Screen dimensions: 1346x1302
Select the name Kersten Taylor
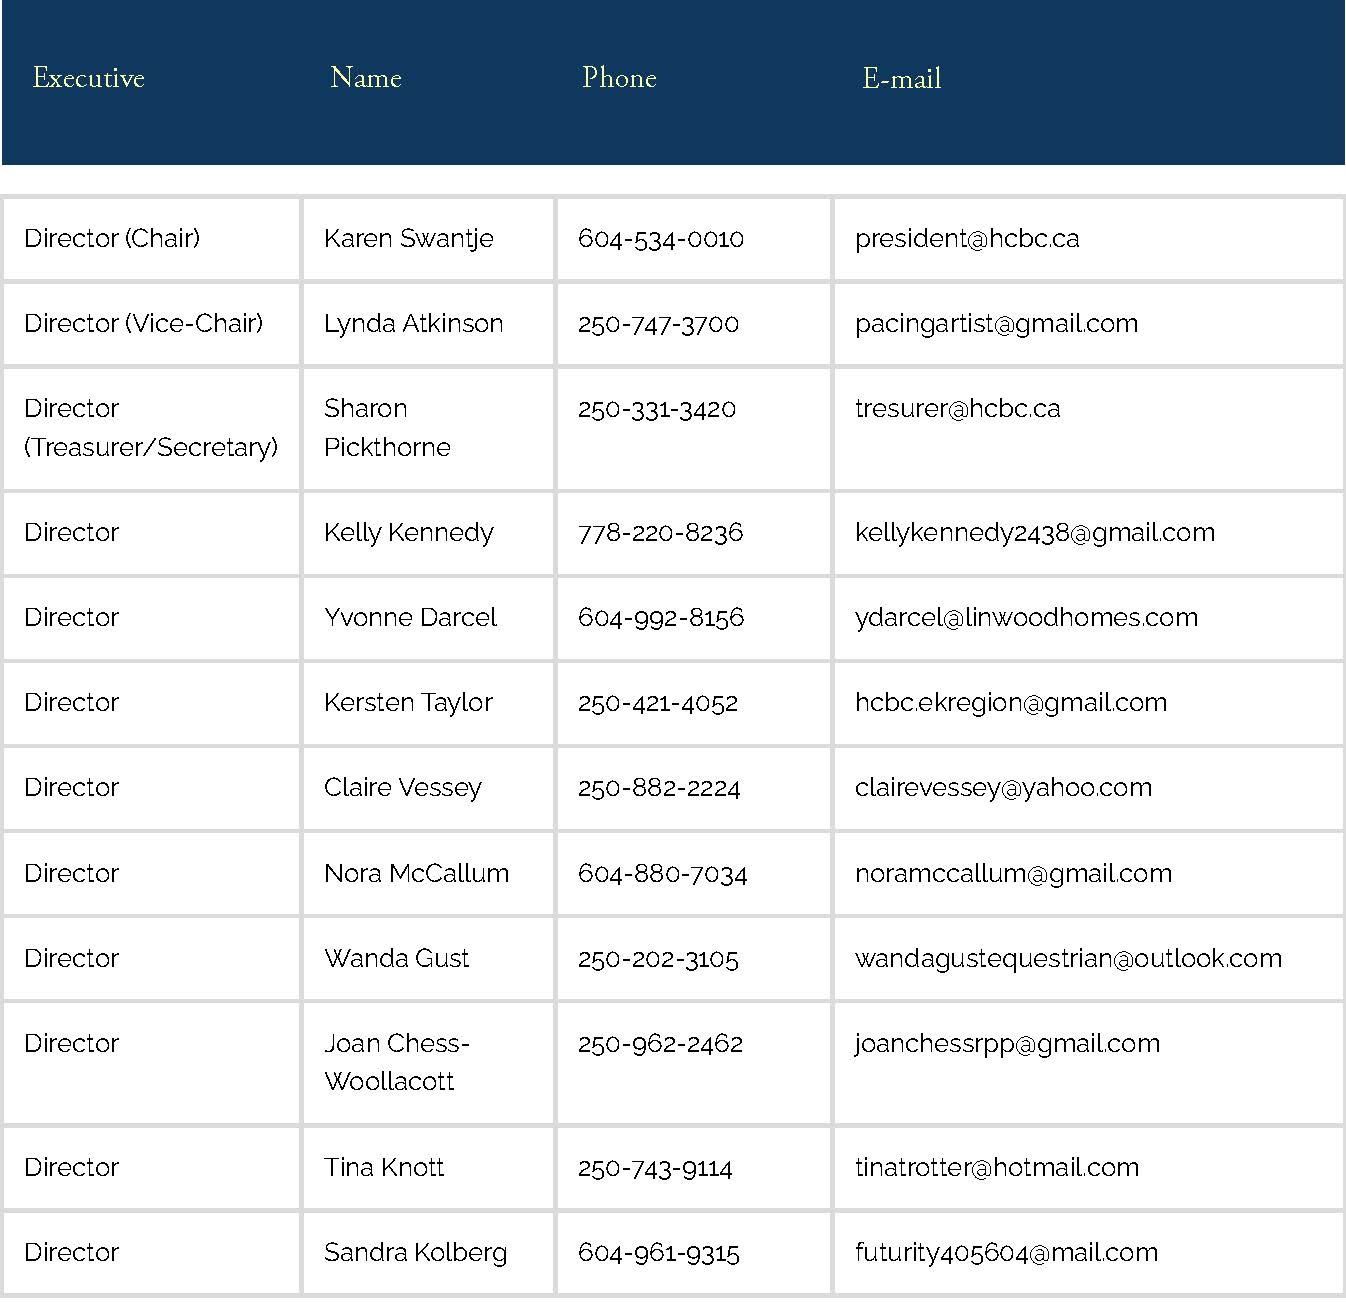(408, 702)
